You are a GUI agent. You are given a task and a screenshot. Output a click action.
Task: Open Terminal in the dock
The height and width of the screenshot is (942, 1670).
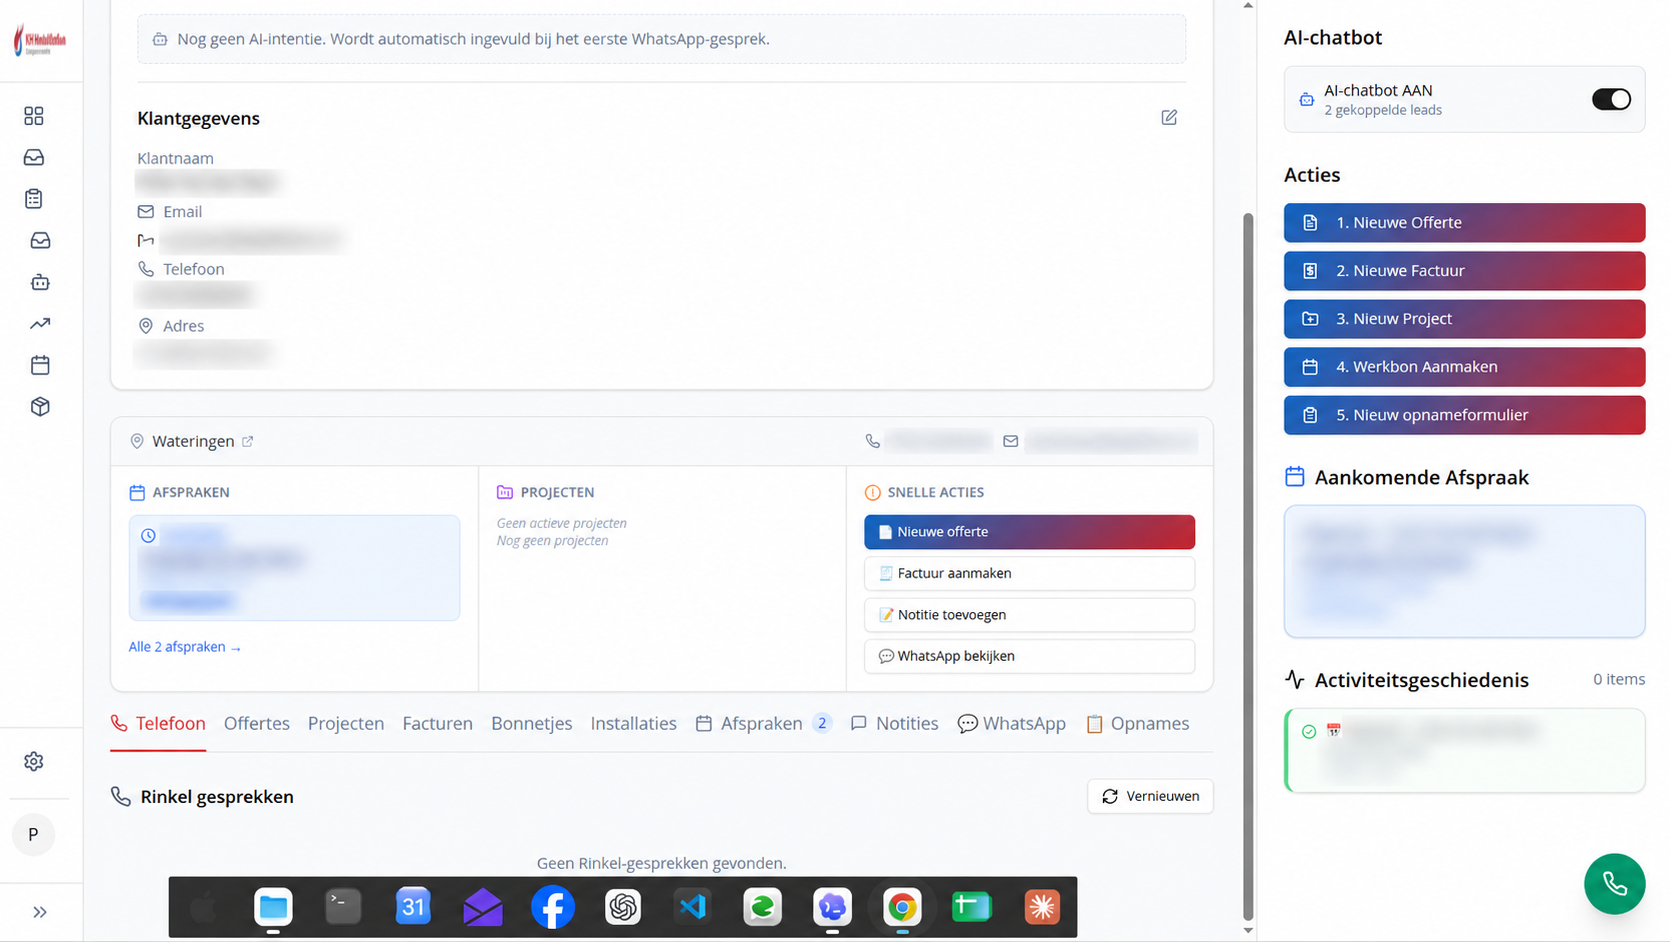coord(343,907)
